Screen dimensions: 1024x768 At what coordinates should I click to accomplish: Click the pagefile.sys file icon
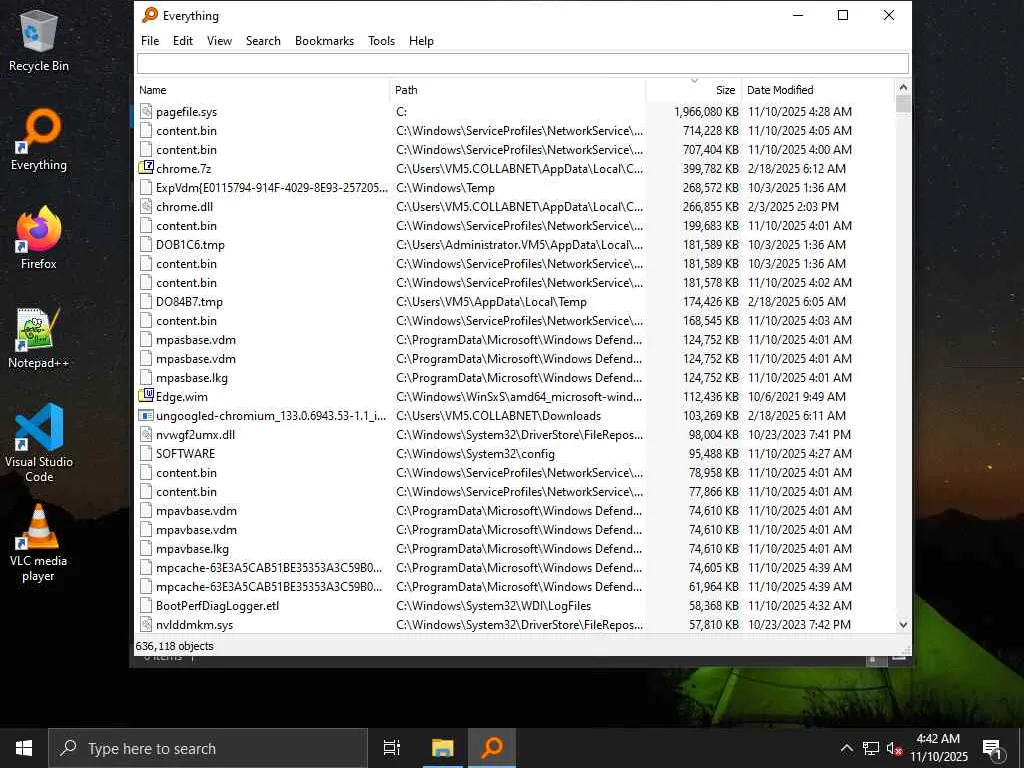[x=146, y=112]
